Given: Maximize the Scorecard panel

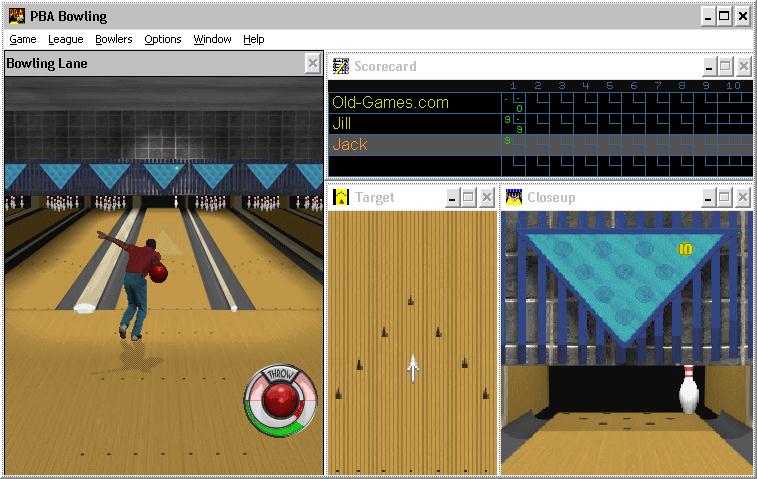Looking at the screenshot, I should (x=725, y=67).
